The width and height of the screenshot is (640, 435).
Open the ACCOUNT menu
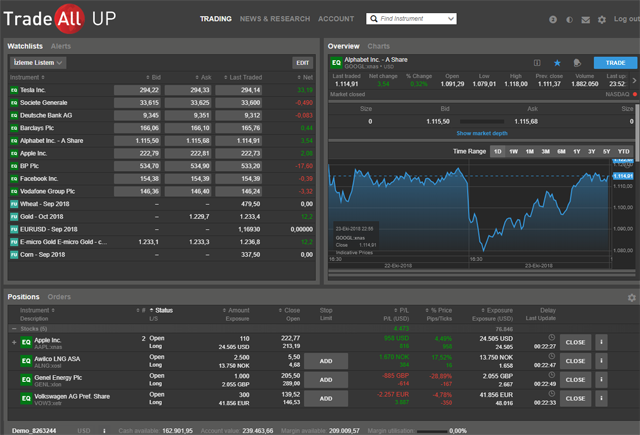tap(336, 19)
